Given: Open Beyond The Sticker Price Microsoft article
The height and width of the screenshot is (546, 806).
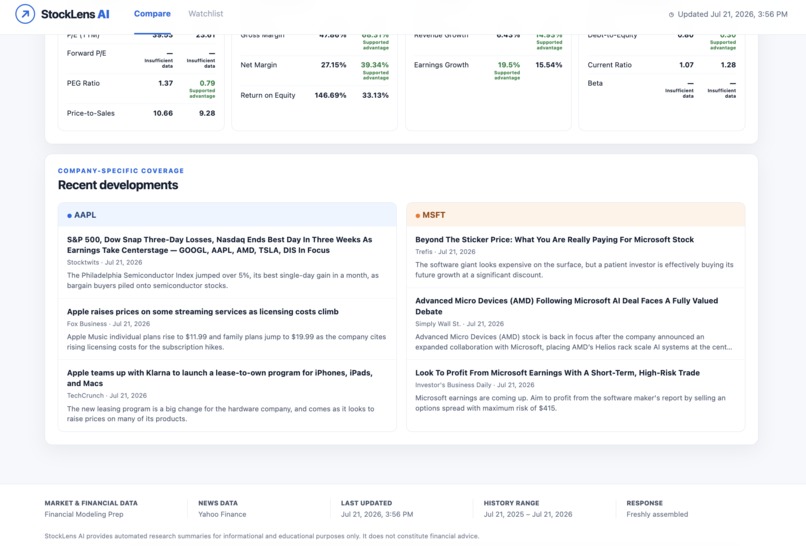Looking at the screenshot, I should pos(554,240).
